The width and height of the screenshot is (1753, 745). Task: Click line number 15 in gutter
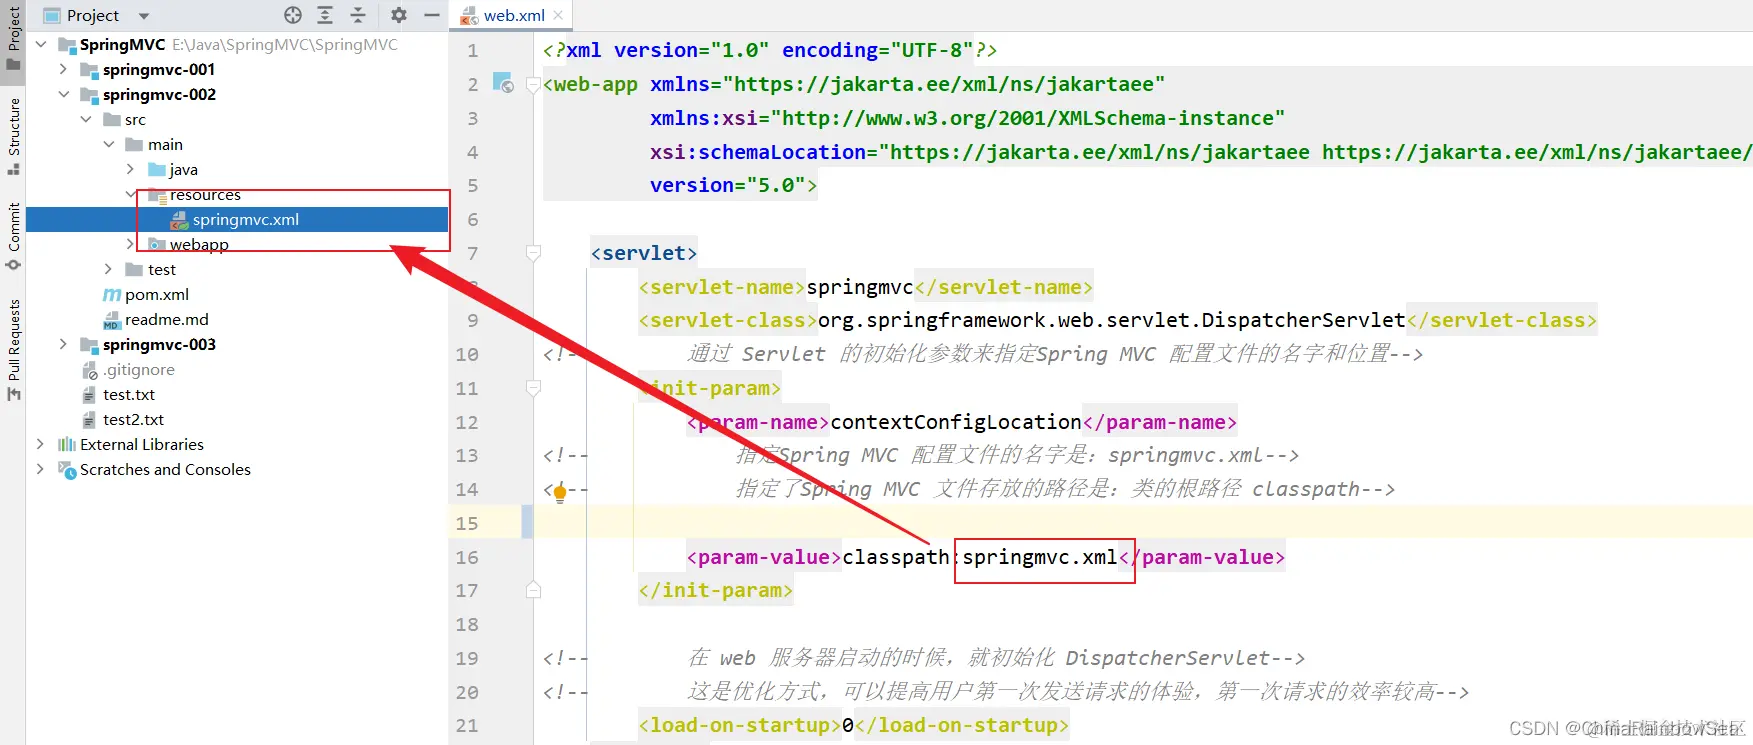point(467,523)
